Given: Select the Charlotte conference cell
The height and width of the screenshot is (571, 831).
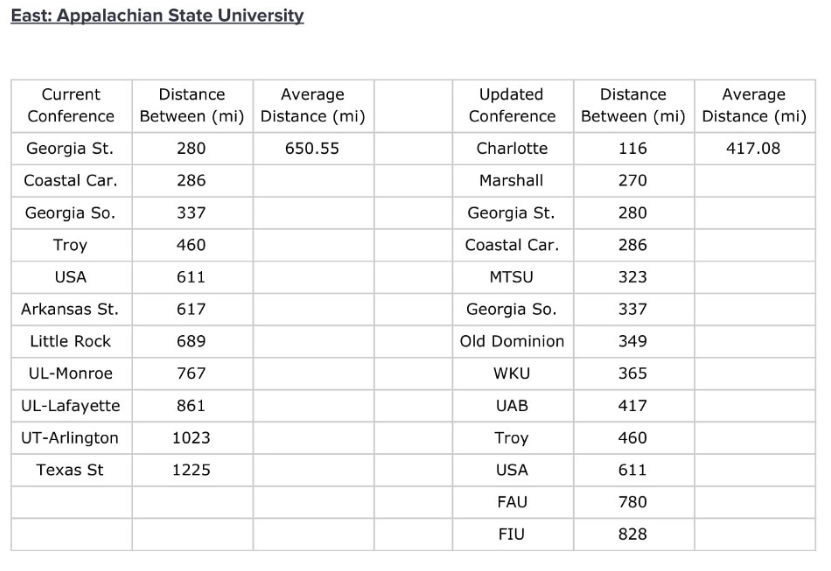Looking at the screenshot, I should [512, 149].
